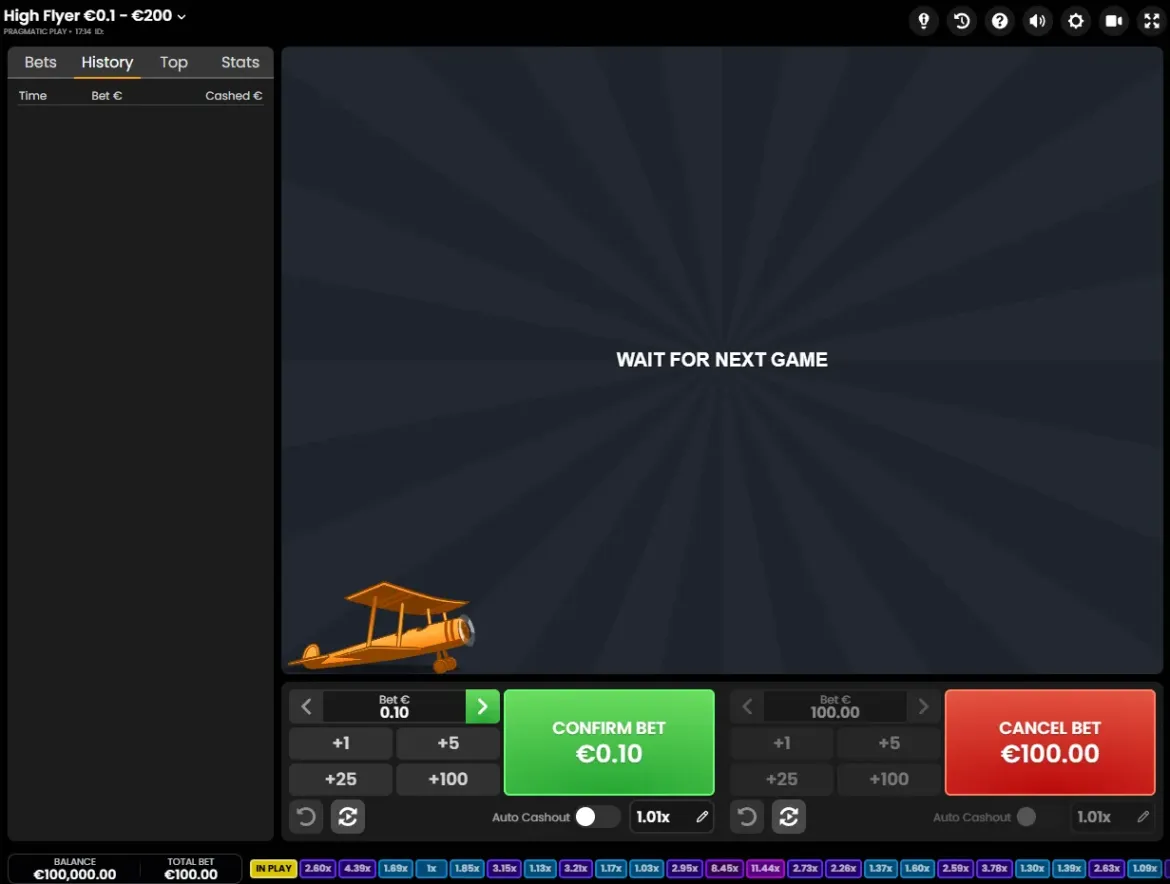Viewport: 1170px width, 884px height.
Task: Click the TOTAL BET €100.00 display
Action: tap(191, 869)
